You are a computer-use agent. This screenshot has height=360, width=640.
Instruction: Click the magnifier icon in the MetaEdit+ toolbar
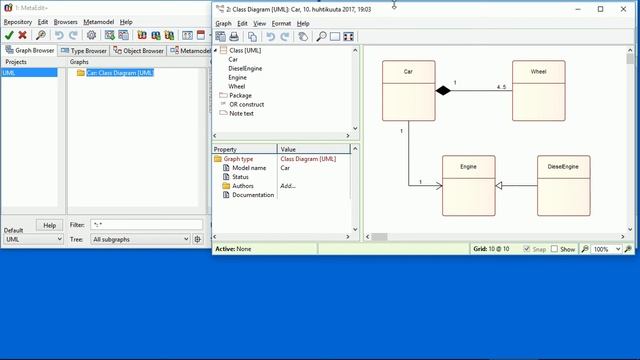coord(40,36)
